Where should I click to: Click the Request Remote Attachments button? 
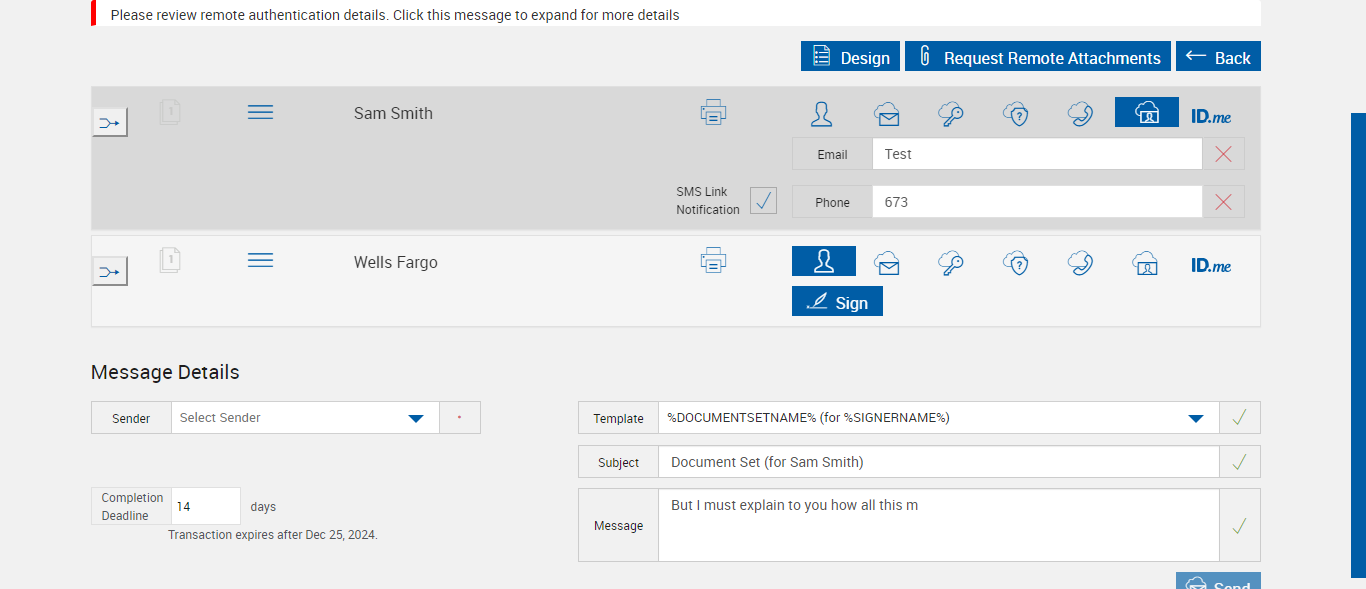[x=1038, y=57]
